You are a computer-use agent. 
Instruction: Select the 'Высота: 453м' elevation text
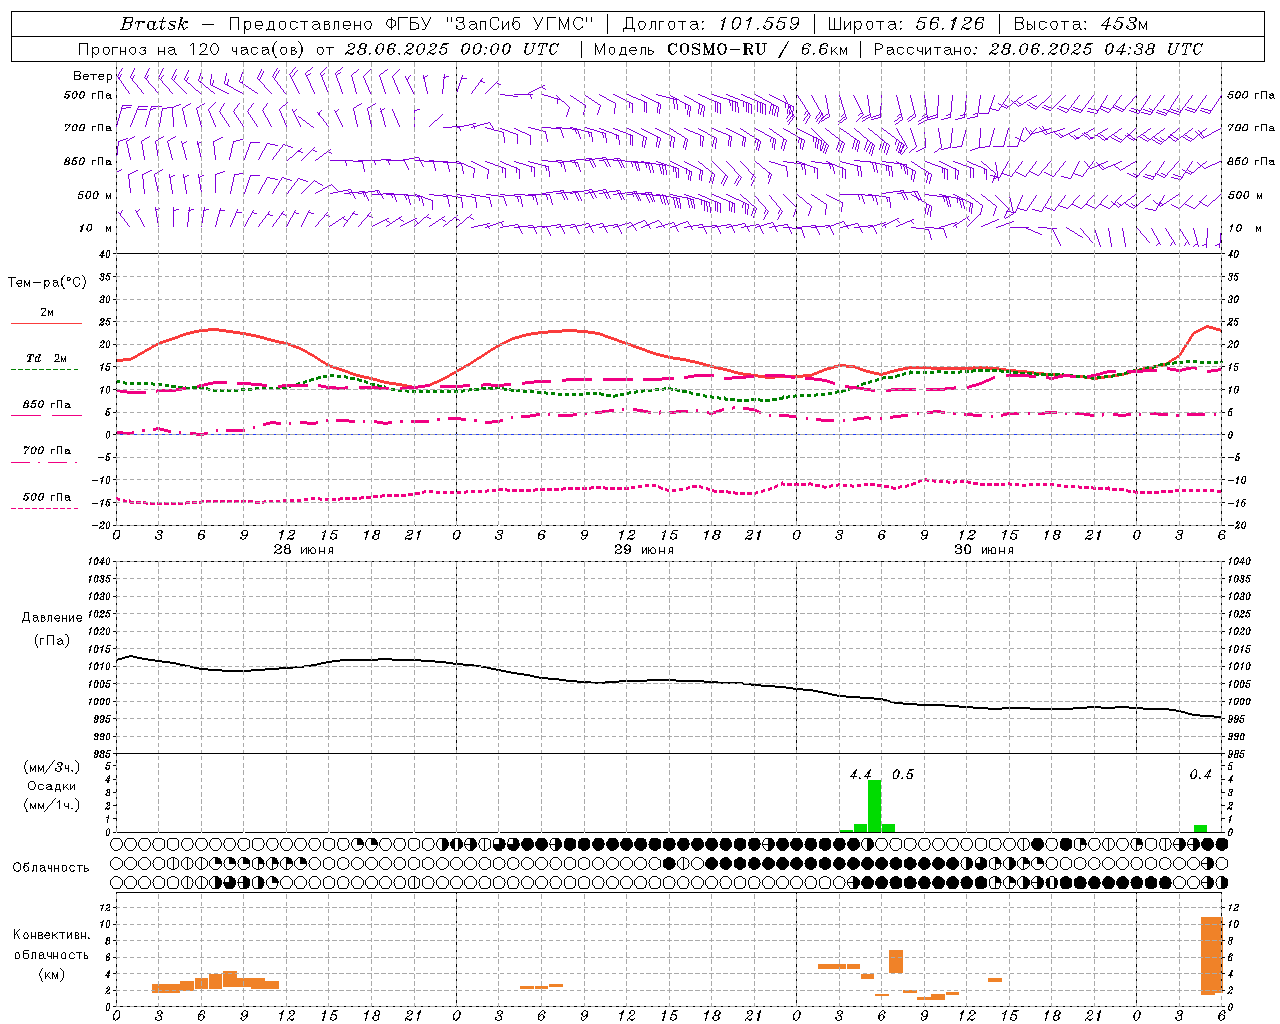(1081, 24)
